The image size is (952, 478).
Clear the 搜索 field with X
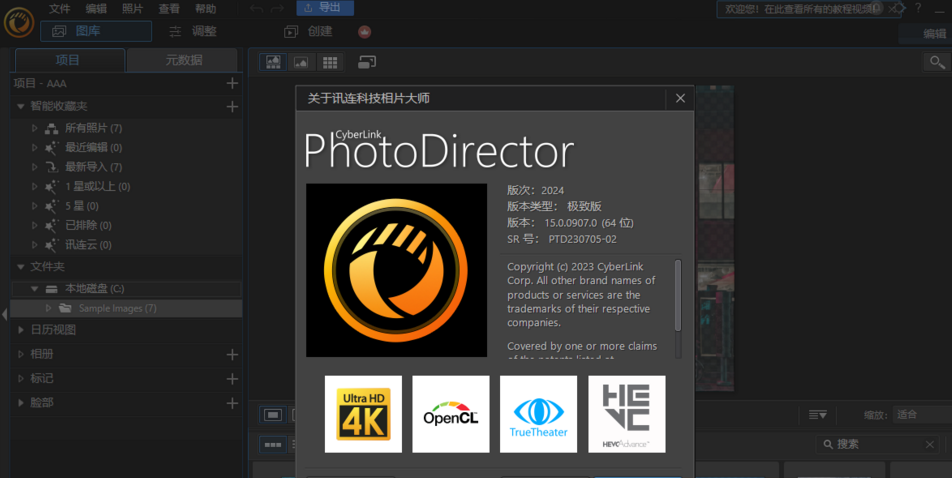point(930,445)
